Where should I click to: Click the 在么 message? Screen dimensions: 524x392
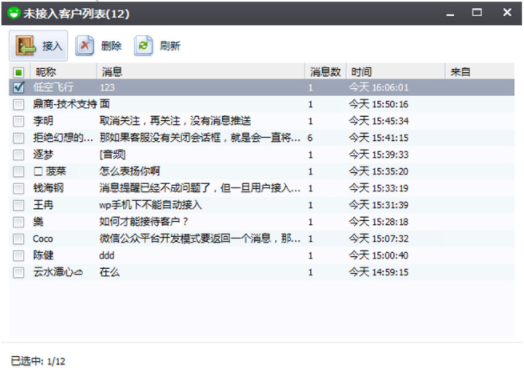click(x=109, y=272)
